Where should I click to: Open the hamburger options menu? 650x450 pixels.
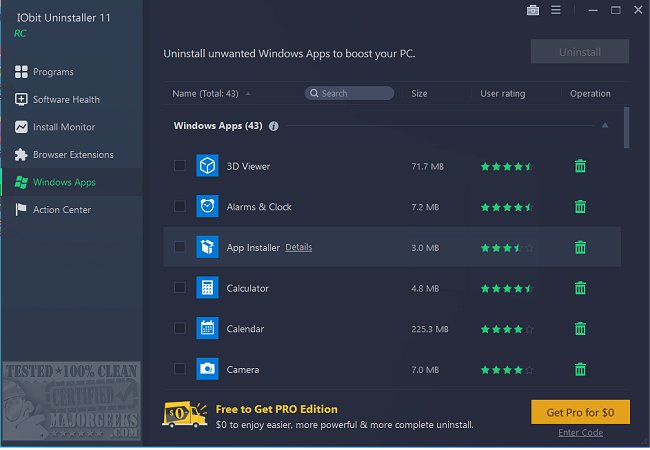(x=556, y=10)
